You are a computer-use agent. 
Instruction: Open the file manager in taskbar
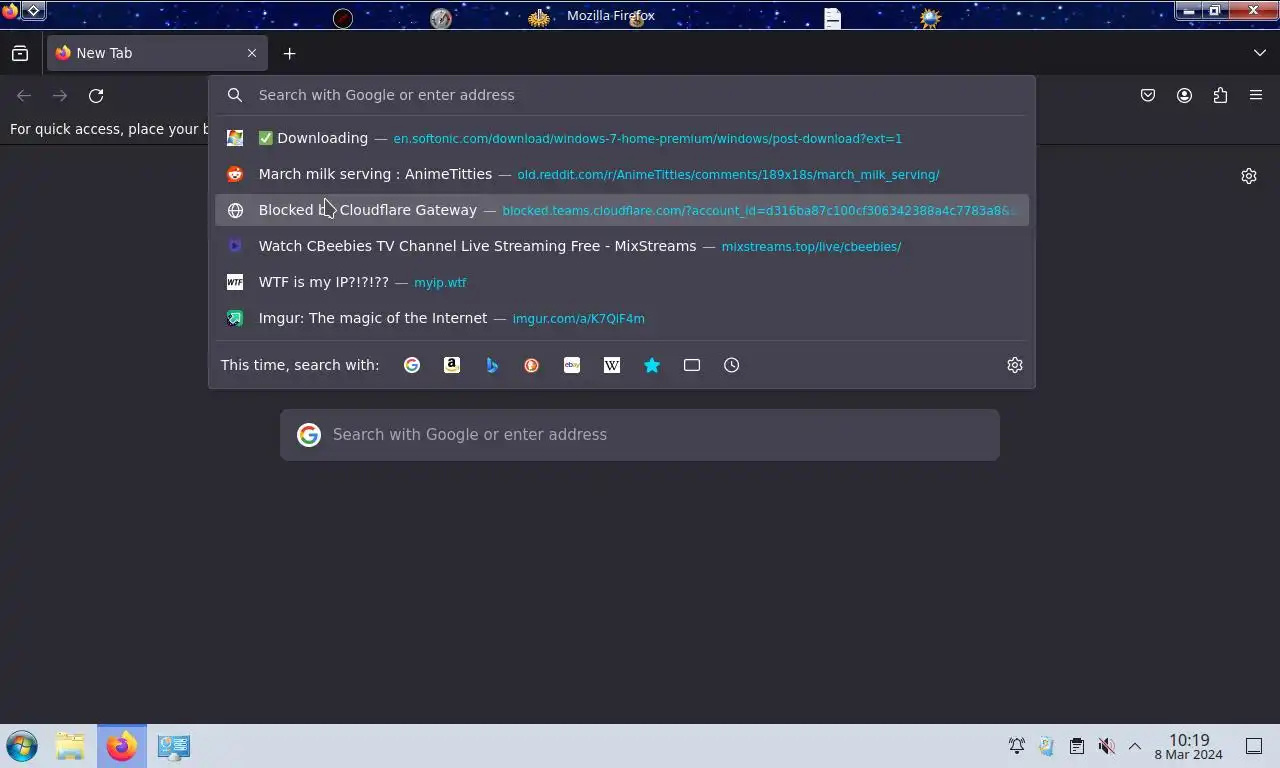coord(70,746)
